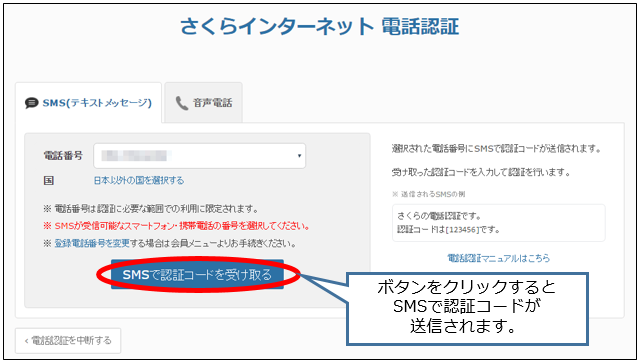641x364 pixels.
Task: Follow the 登録電話番号を変更 link
Action: coord(92,243)
